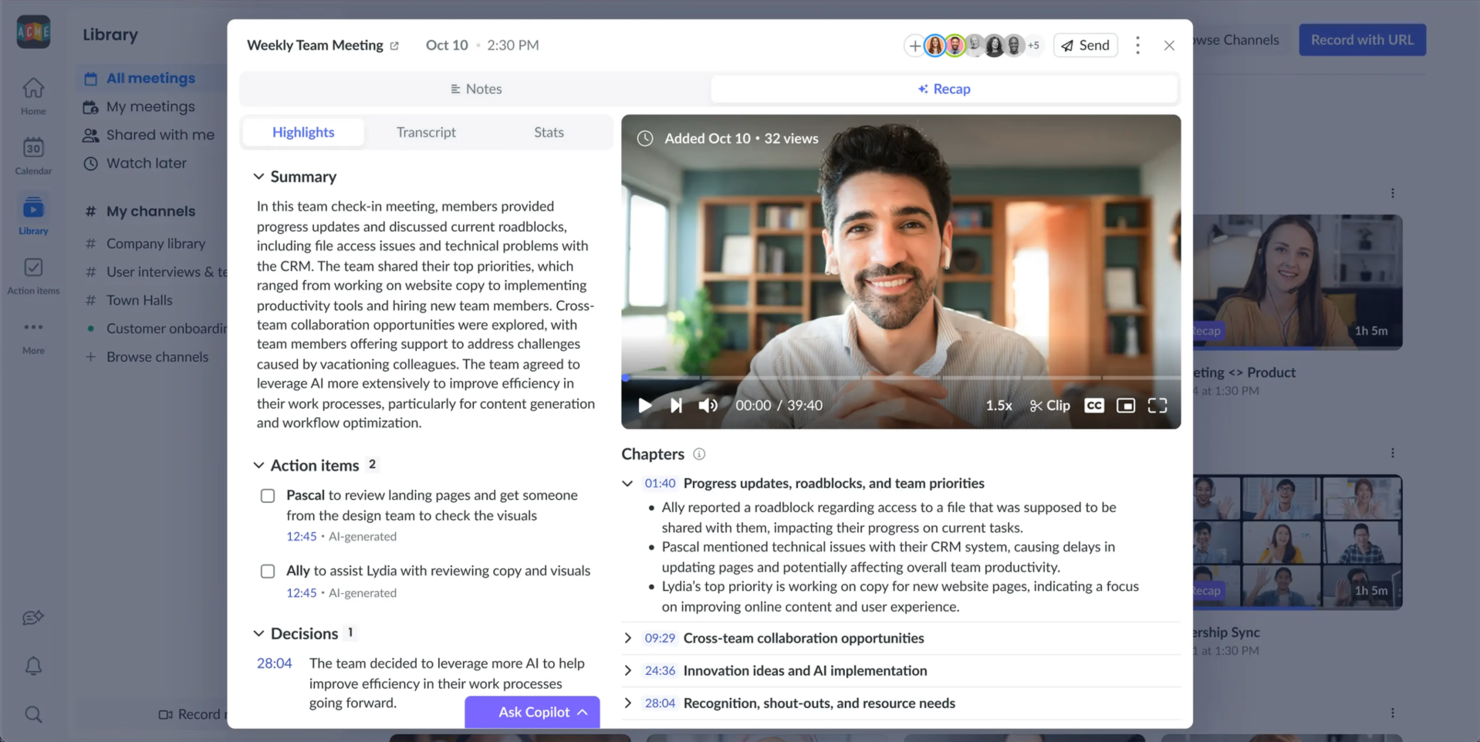Open the Stats tab
This screenshot has width=1480, height=742.
coord(549,131)
